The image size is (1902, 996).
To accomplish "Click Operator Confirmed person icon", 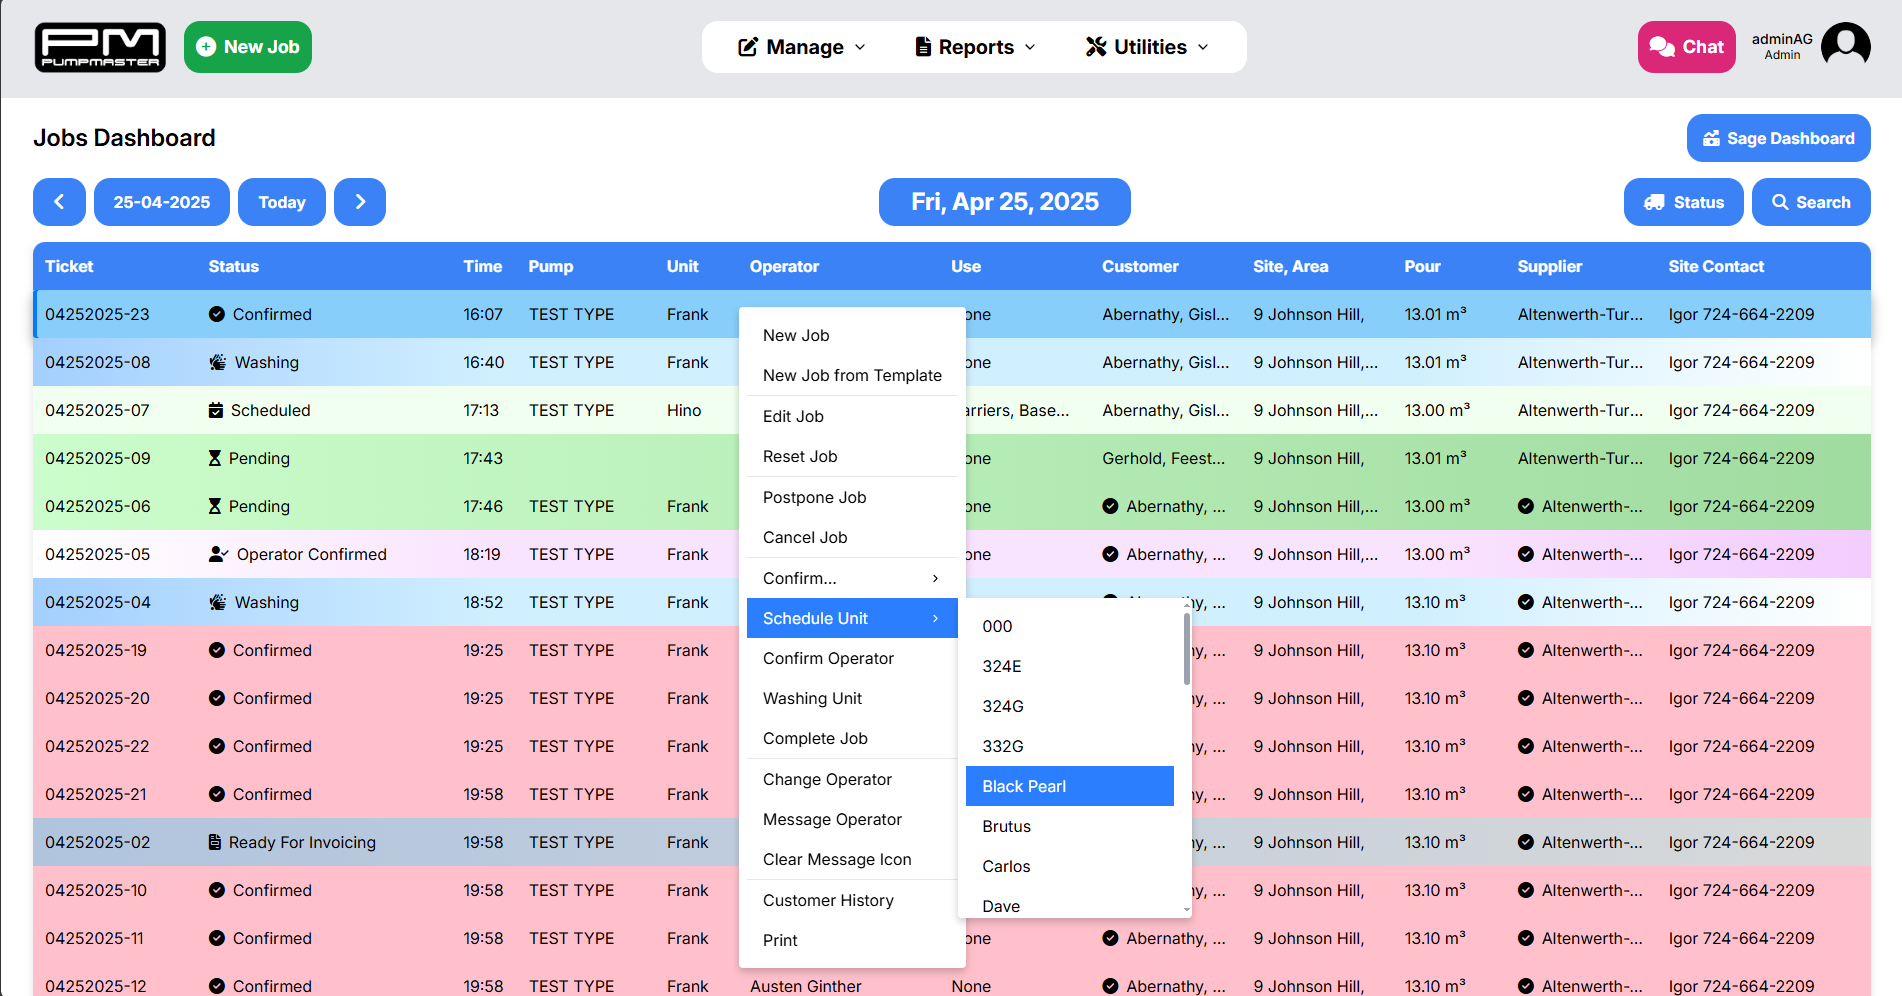I will tap(218, 554).
